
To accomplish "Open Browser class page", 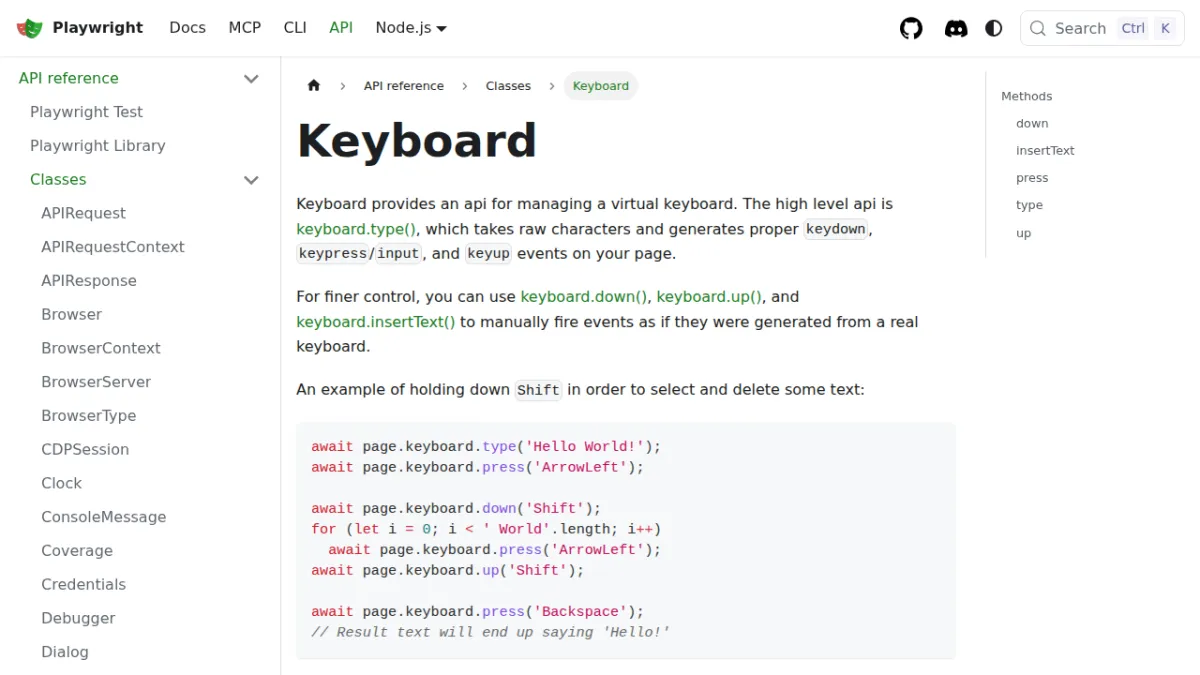I will point(71,314).
